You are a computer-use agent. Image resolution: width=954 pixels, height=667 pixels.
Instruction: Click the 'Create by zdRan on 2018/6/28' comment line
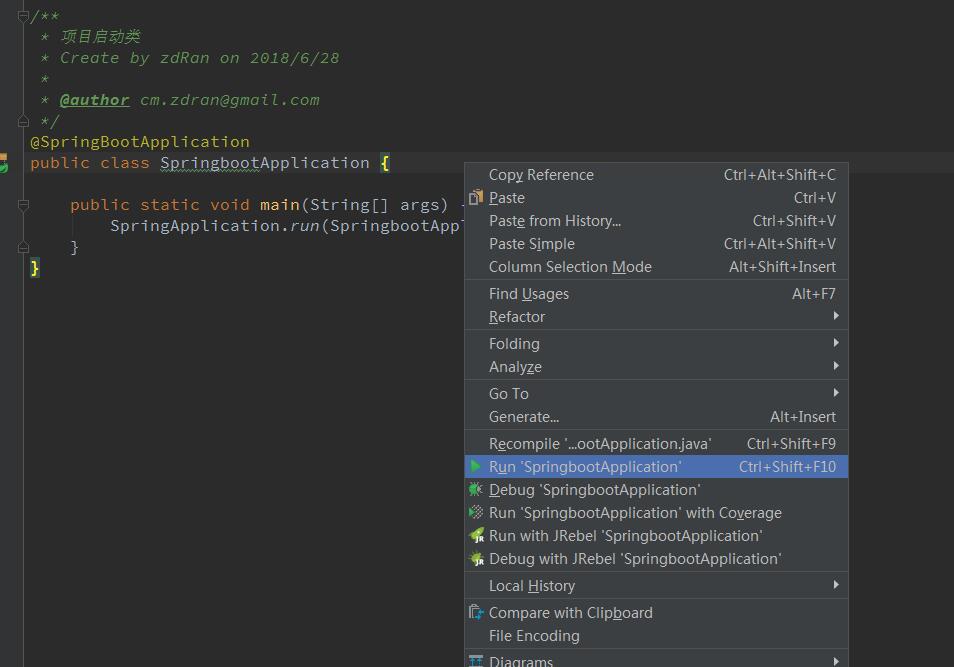point(200,58)
